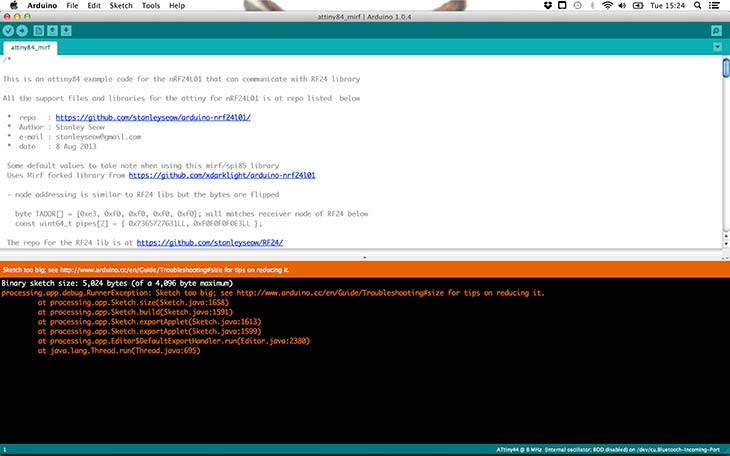Open xdarklight/arduino-nrf24l01 GitHub link
This screenshot has width=730, height=456.
click(222, 175)
